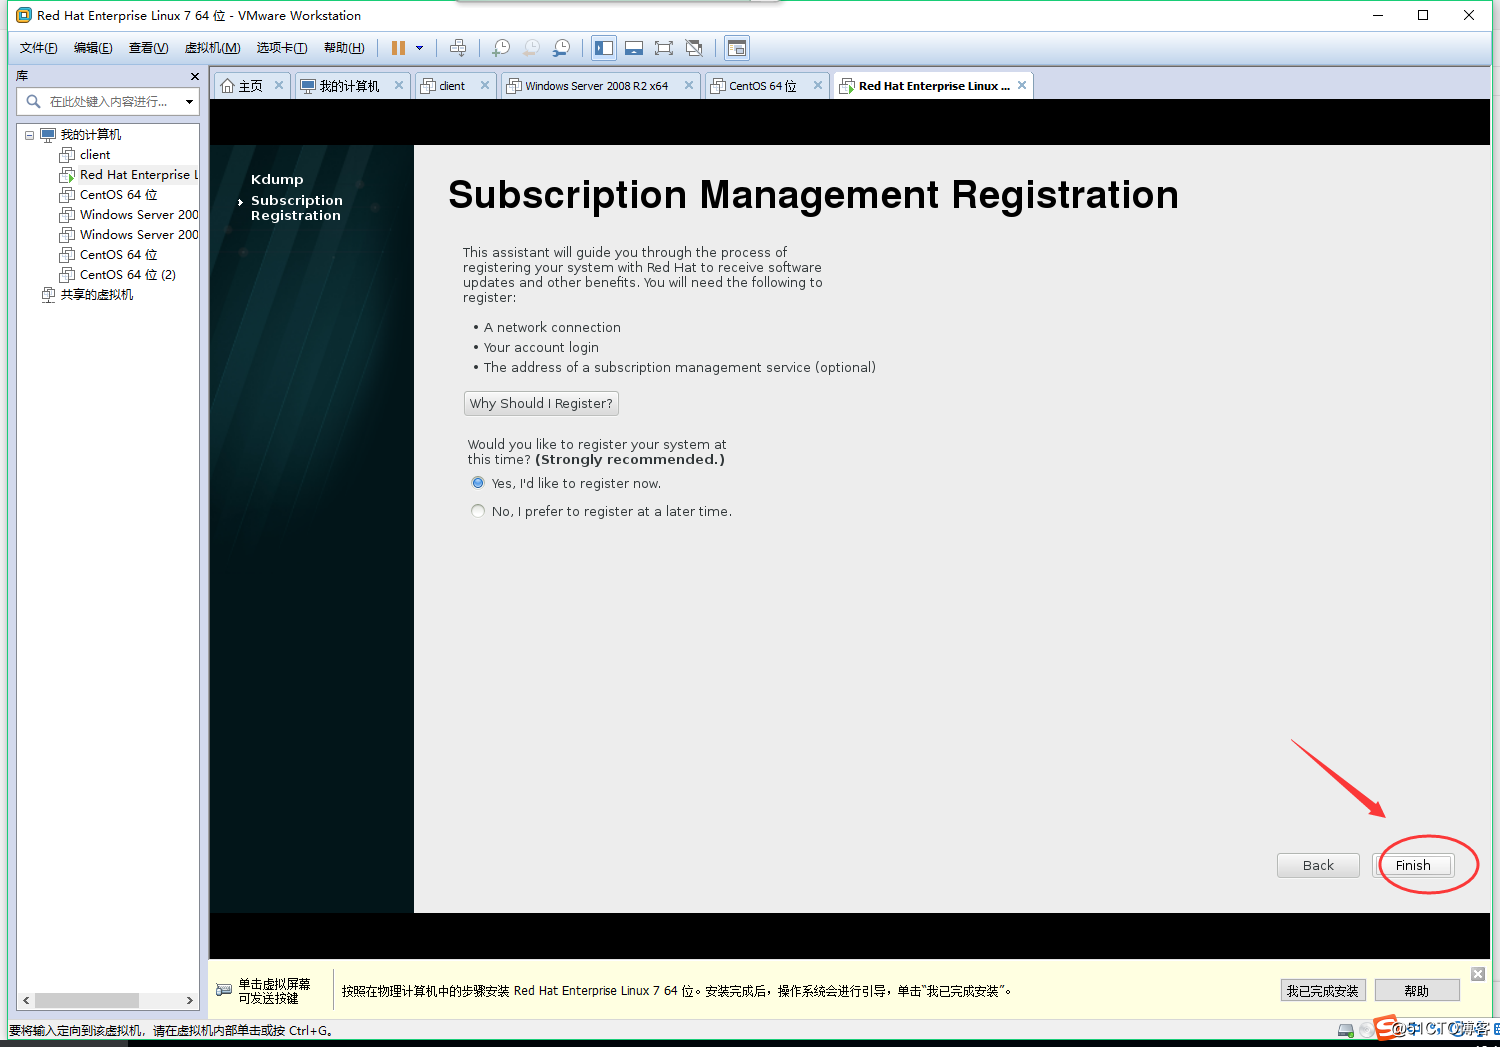Viewport: 1500px width, 1047px height.
Task: Select 共享的虚拟机 in library tree
Action: click(96, 295)
